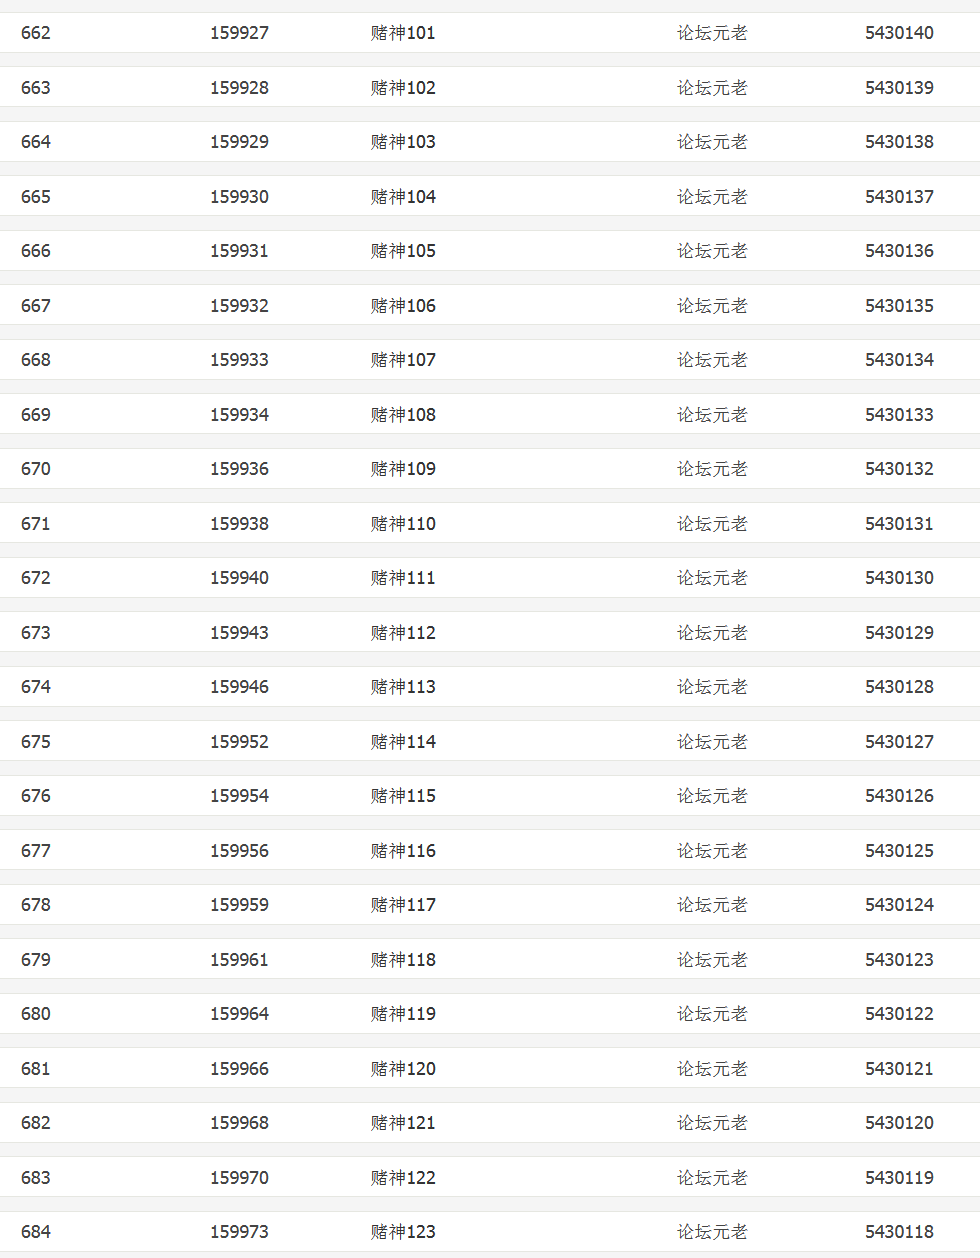Open the 赌神109 user link
Screen dimensions: 980x1258
click(x=403, y=469)
